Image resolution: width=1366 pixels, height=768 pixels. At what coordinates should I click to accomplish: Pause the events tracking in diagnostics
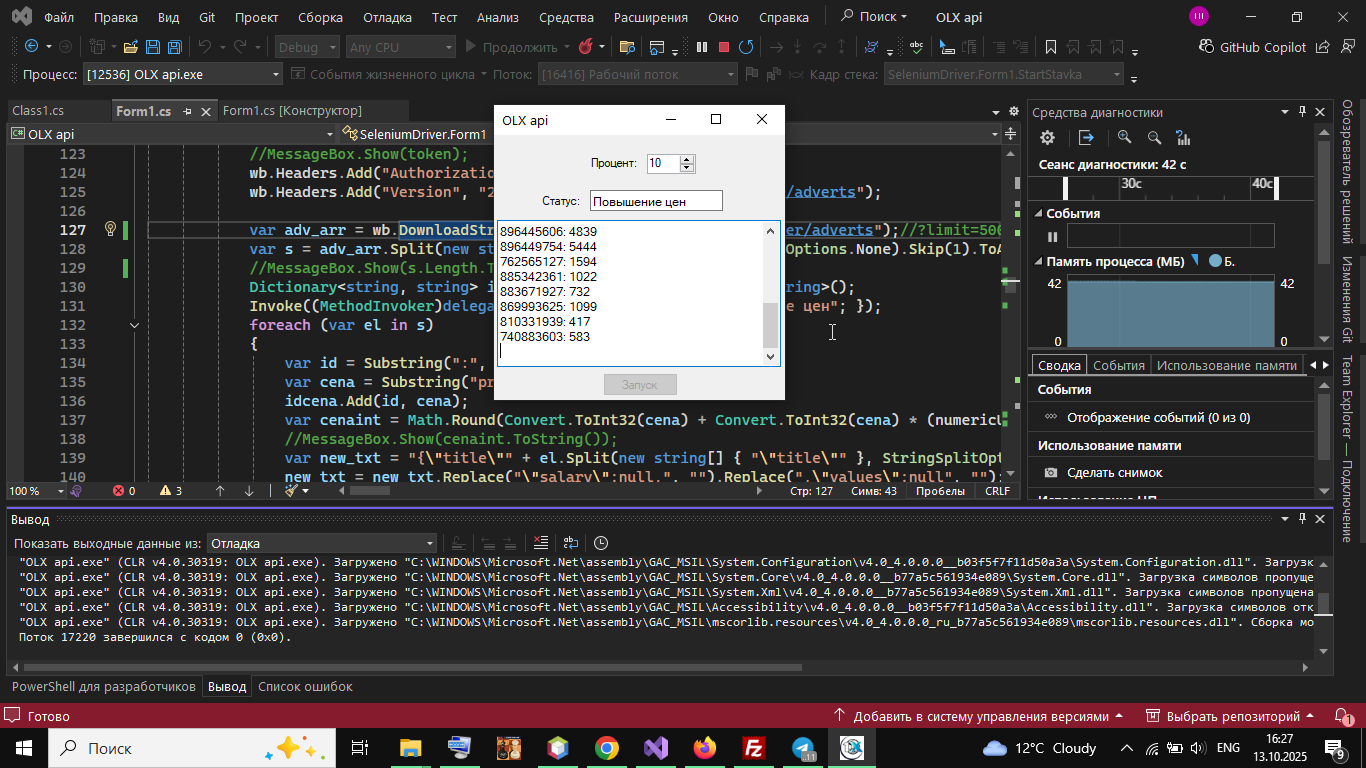click(x=1052, y=237)
